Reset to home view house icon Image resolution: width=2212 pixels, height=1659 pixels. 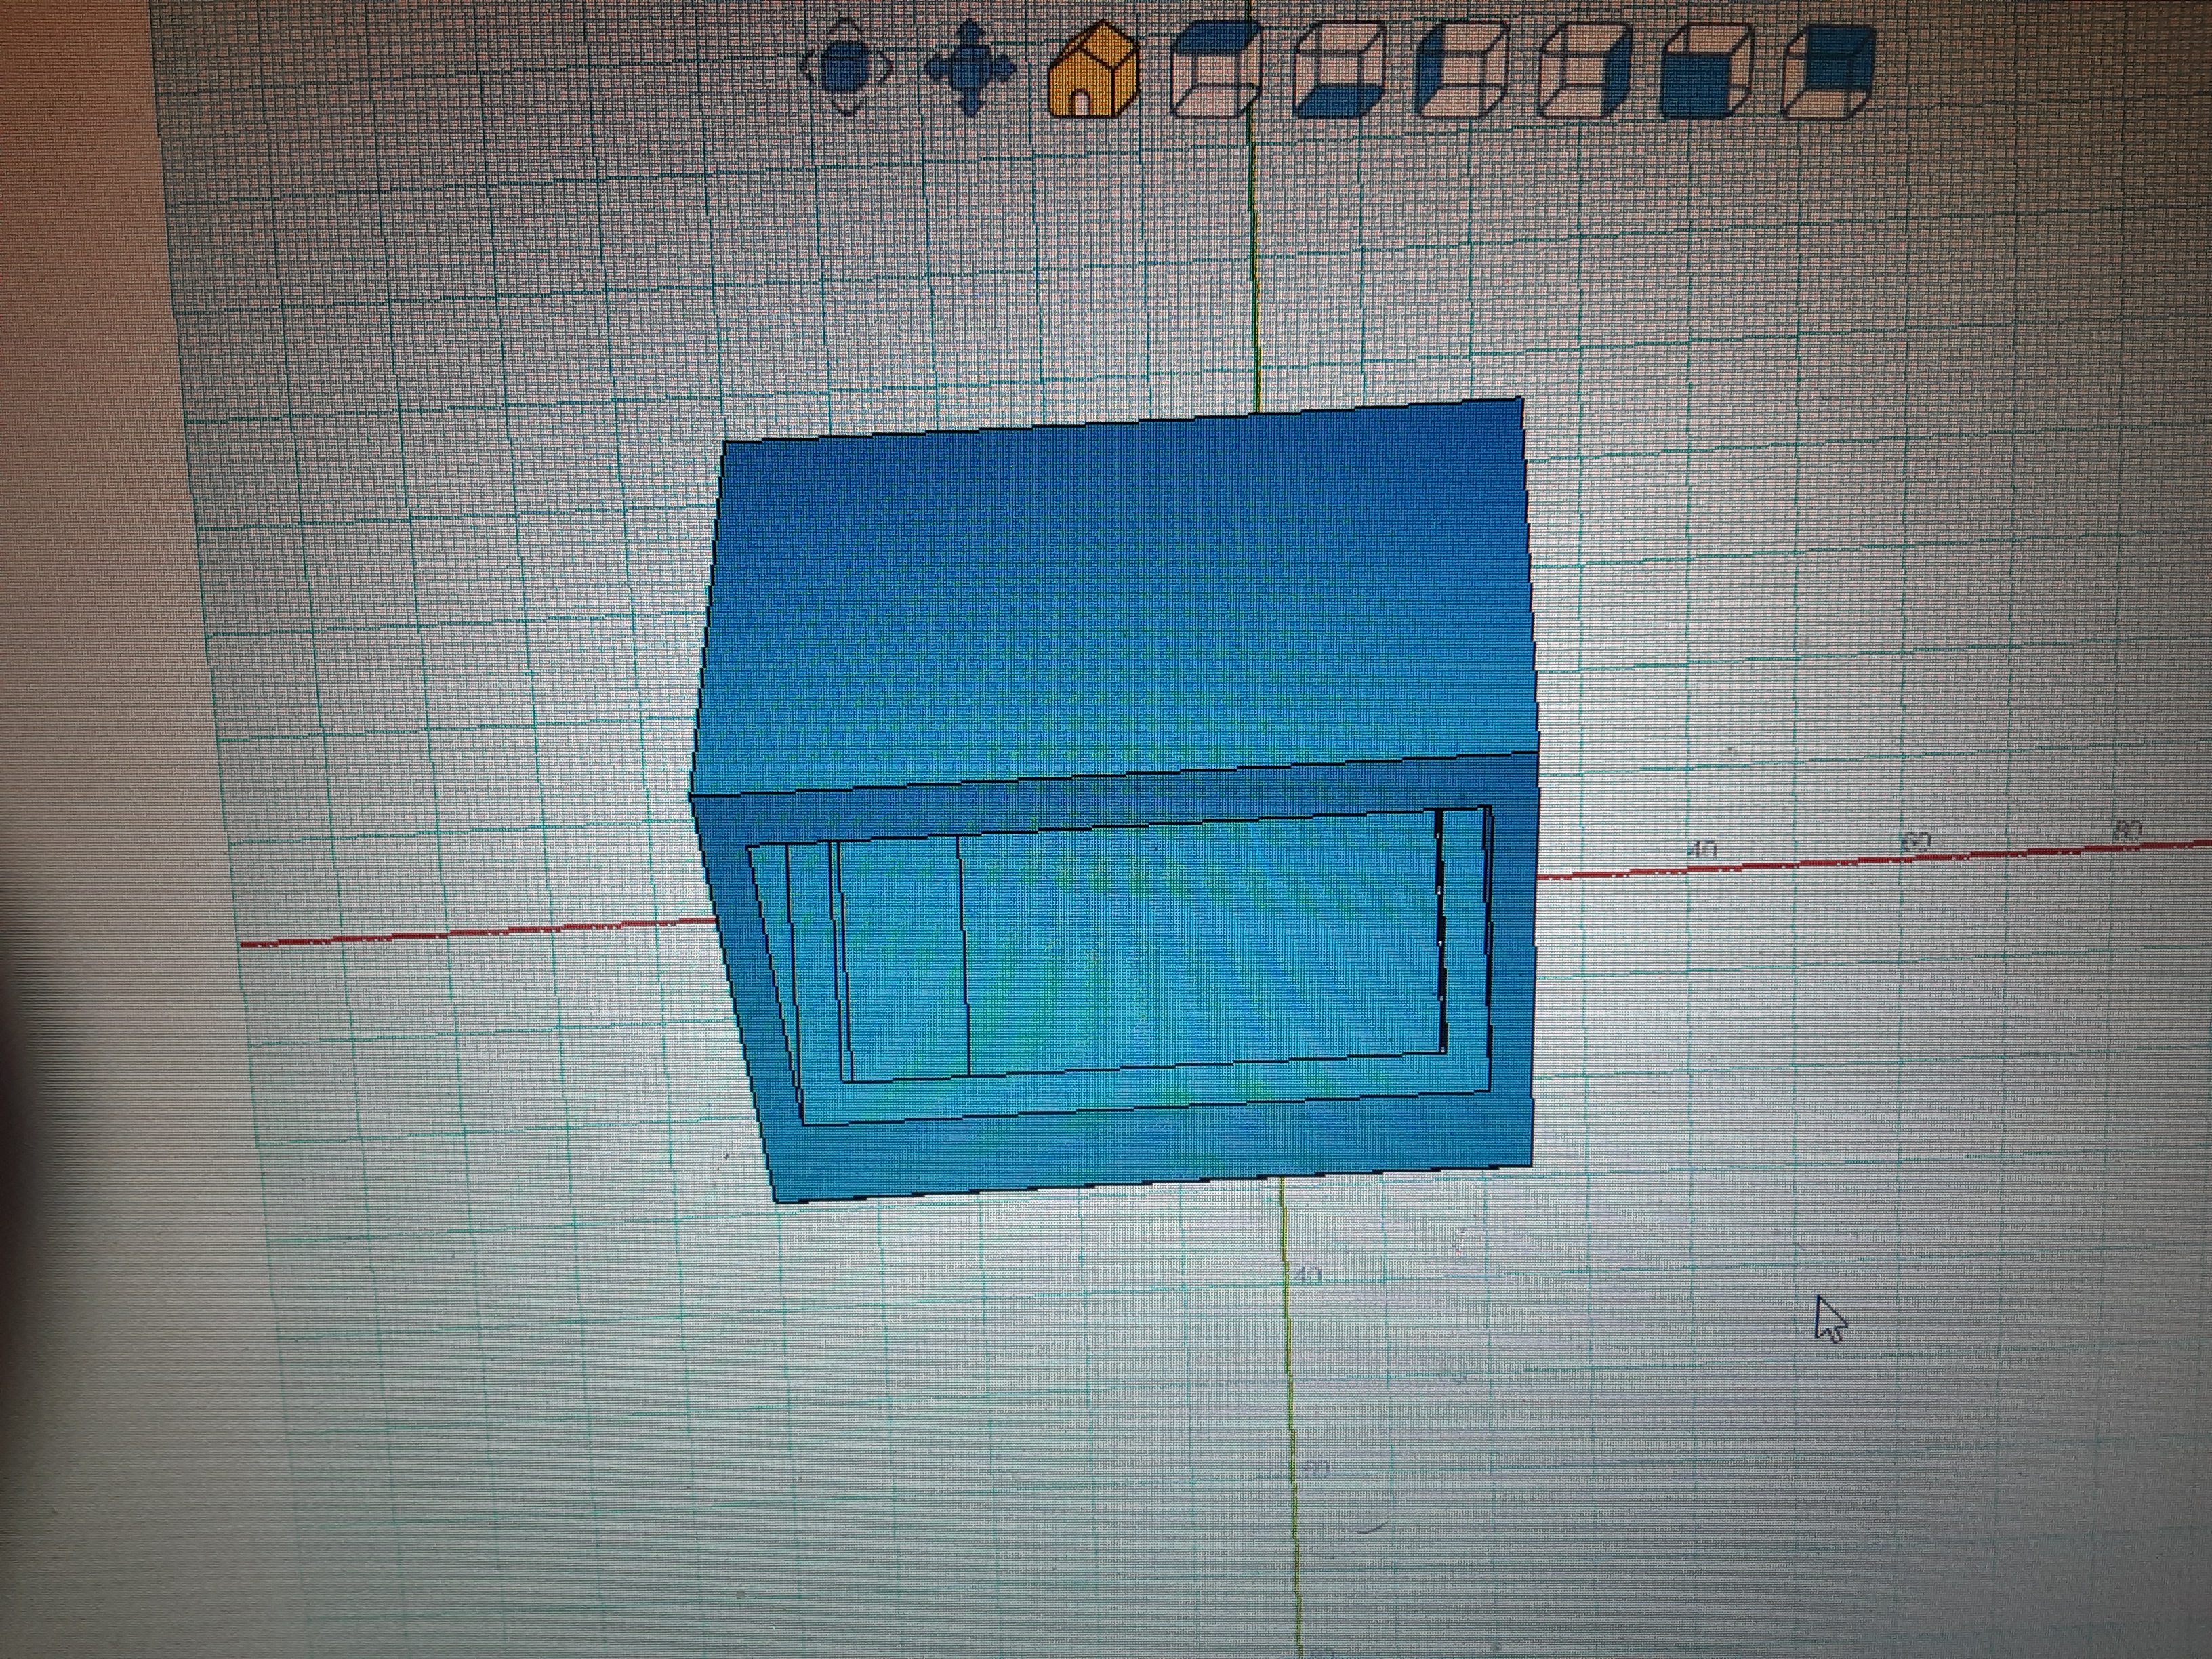tap(1092, 68)
